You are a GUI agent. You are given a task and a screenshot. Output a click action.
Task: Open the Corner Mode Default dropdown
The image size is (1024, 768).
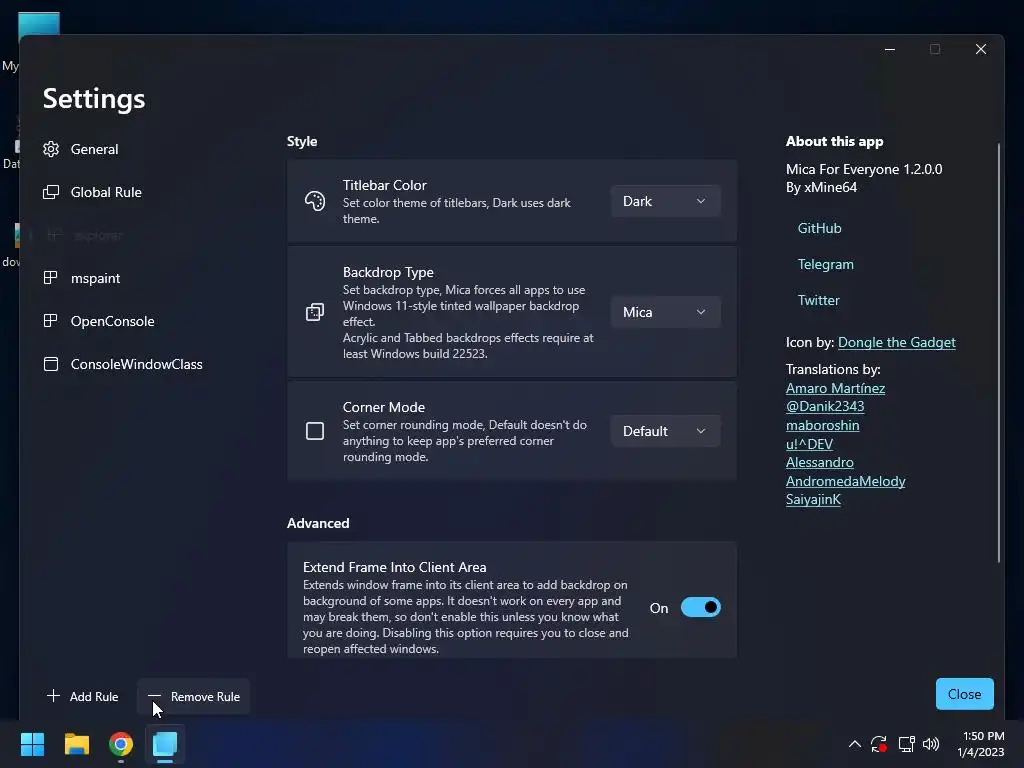click(665, 431)
